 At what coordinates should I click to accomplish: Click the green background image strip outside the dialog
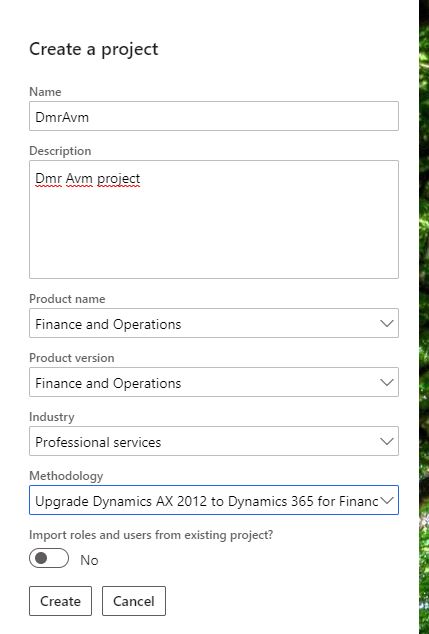click(x=424, y=317)
